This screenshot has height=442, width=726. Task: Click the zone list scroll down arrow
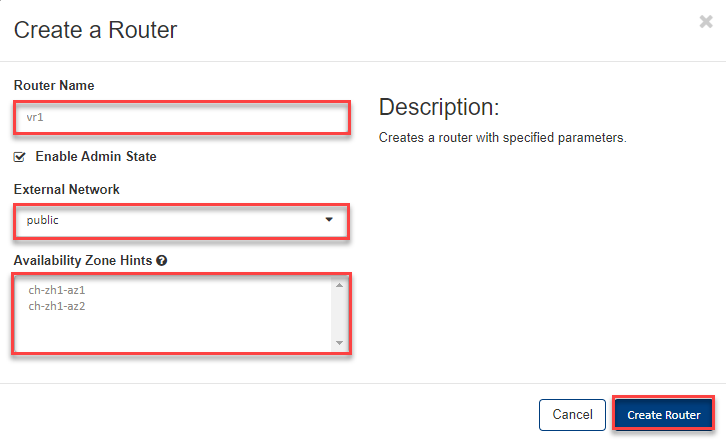coord(339,343)
